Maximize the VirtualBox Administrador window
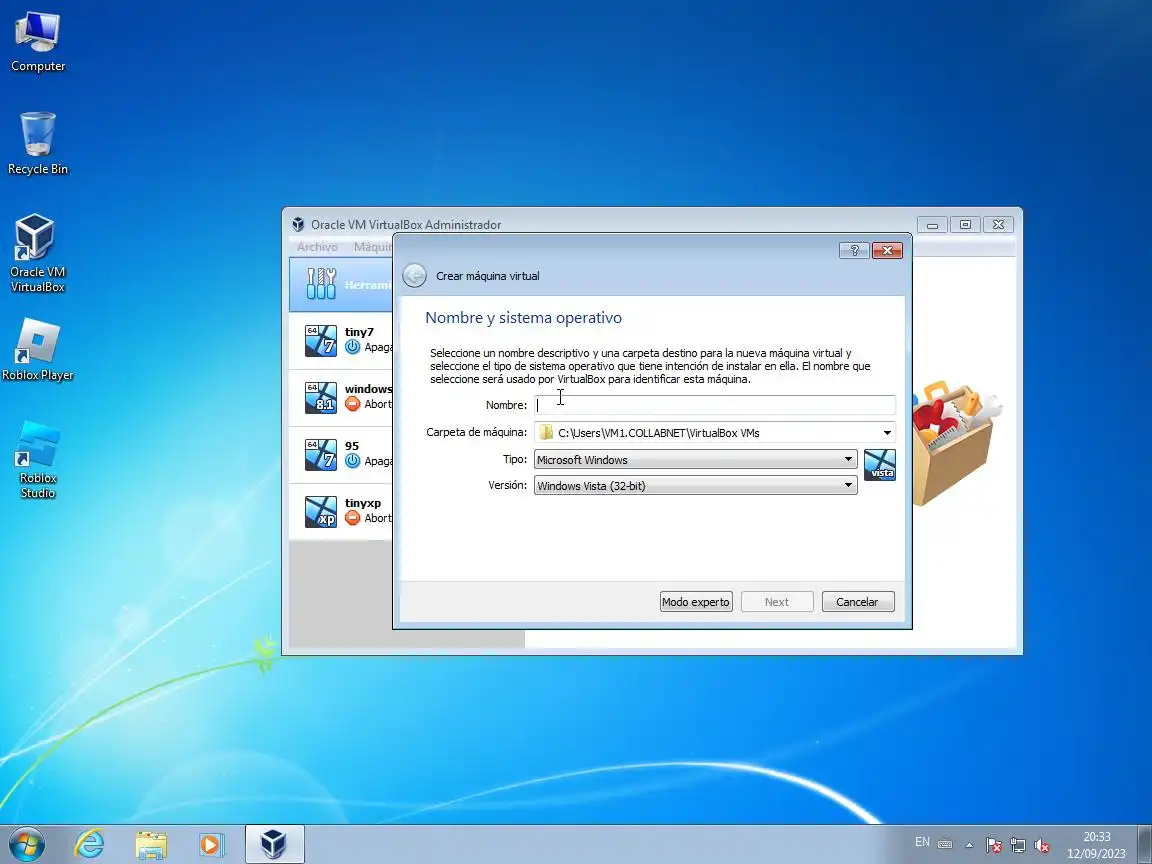The height and width of the screenshot is (864, 1152). coord(965,225)
